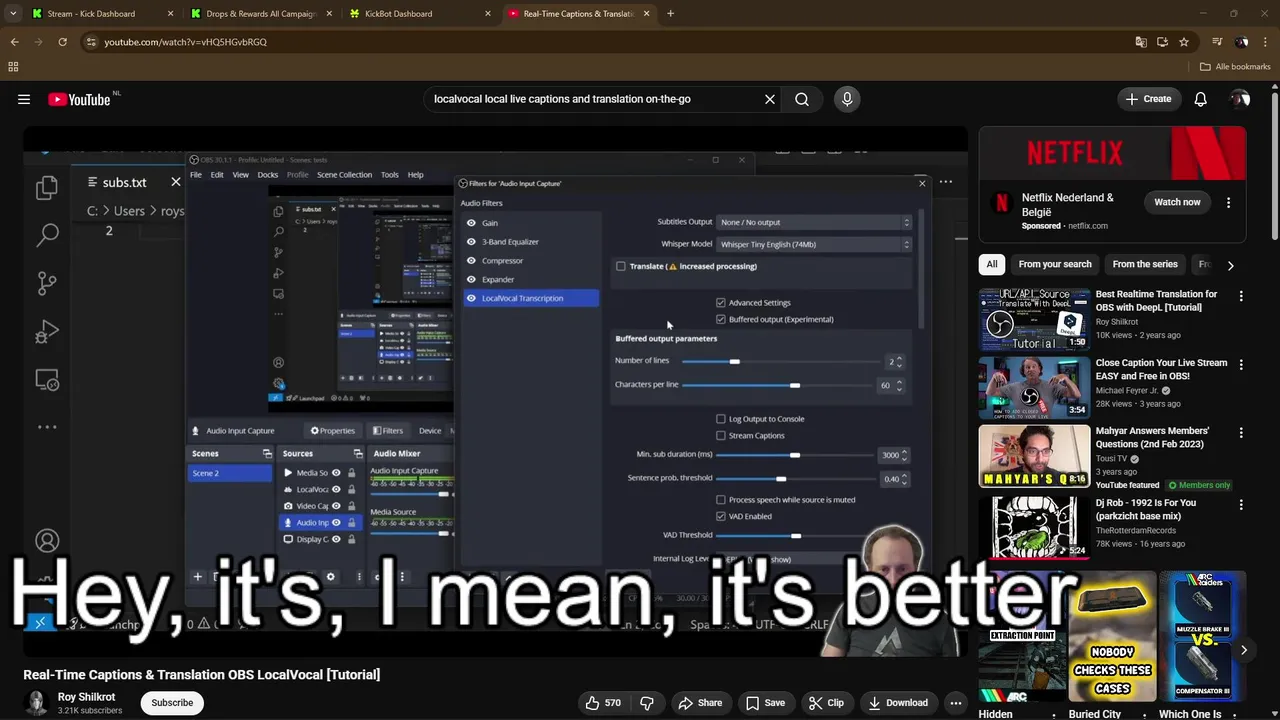
Task: Close the KickBot Dashboard tab
Action: click(x=488, y=14)
